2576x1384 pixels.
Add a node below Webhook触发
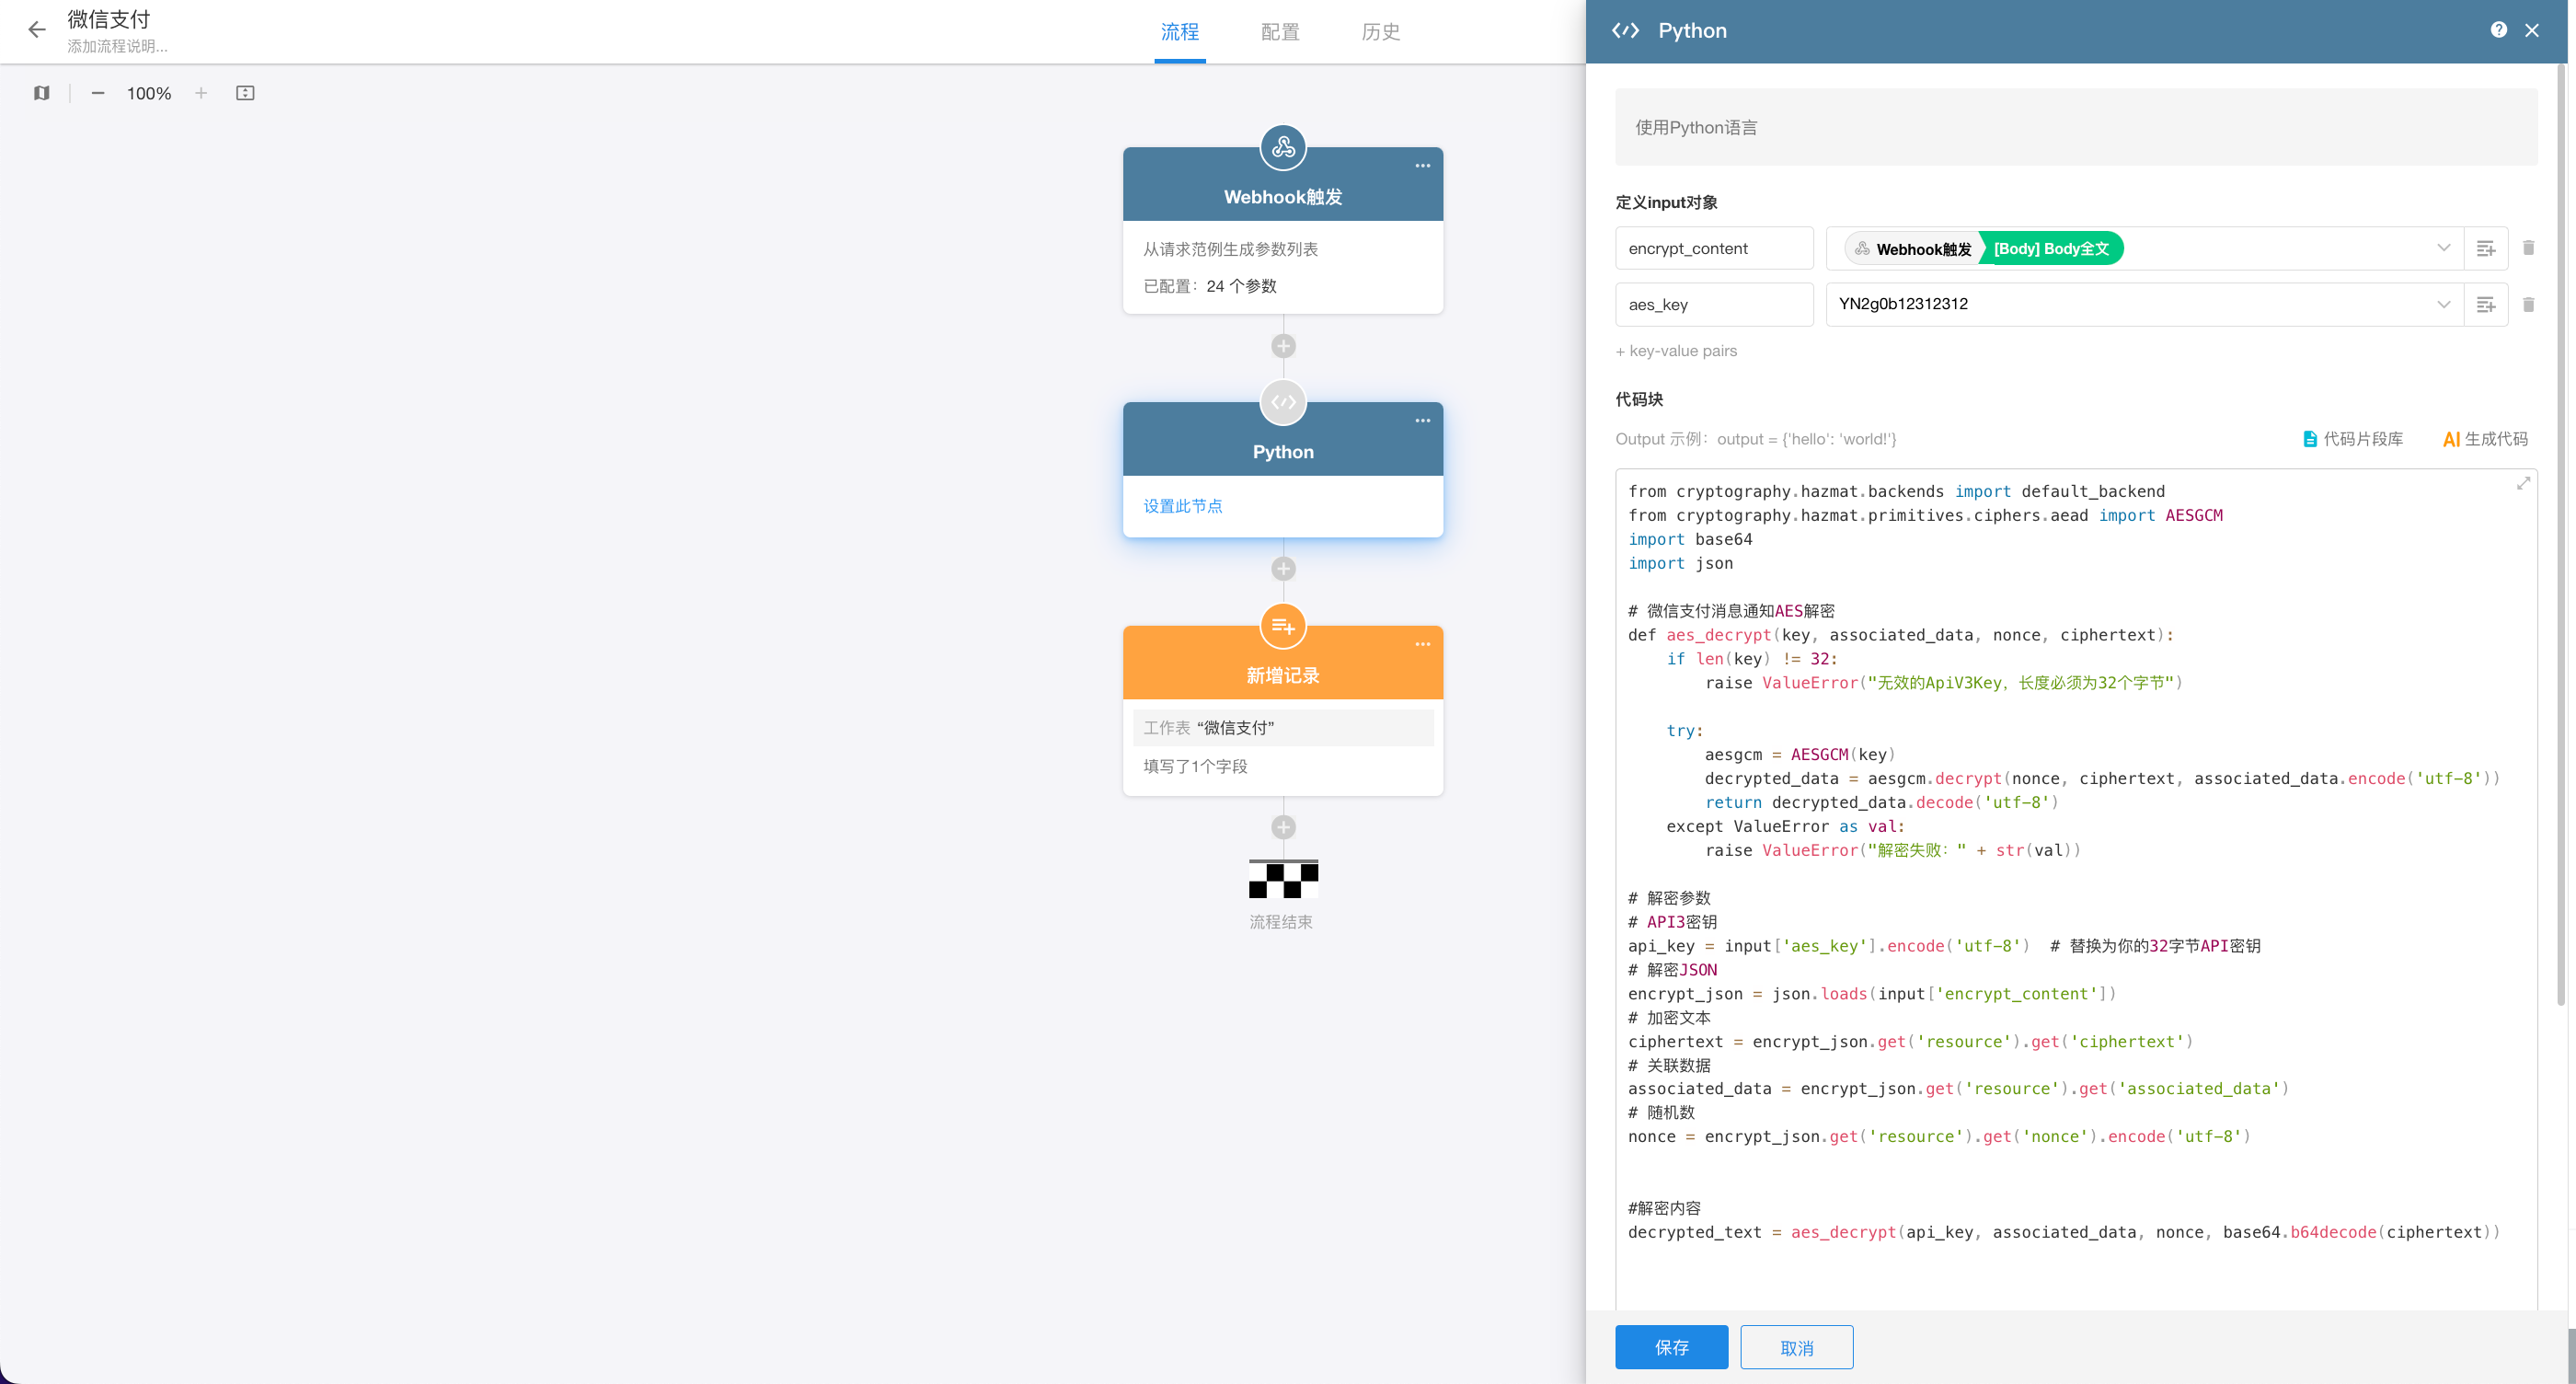tap(1283, 346)
